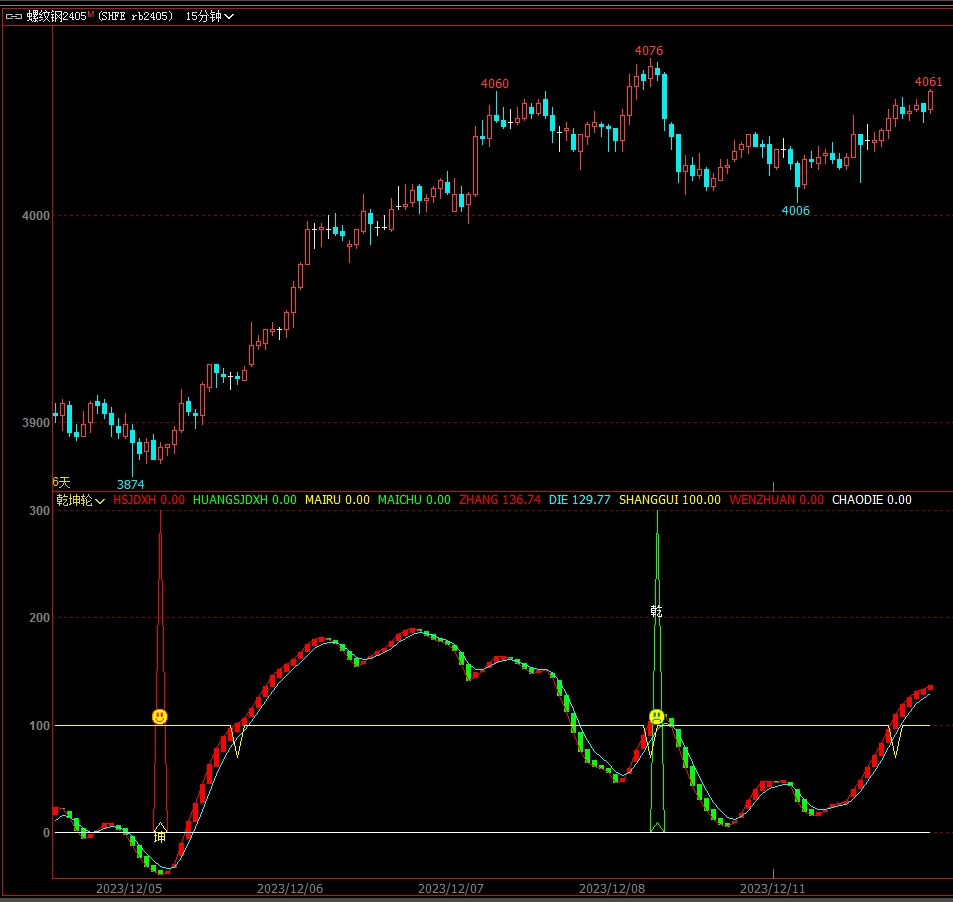Click the 3874 low price label

[x=130, y=484]
